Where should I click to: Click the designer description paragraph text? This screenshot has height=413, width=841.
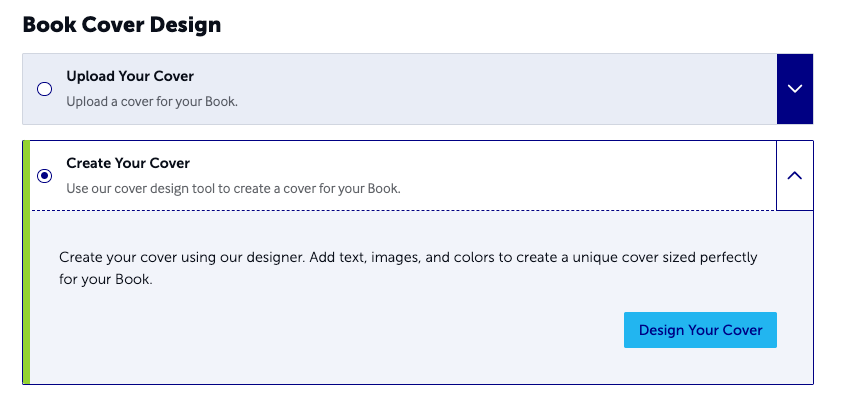[408, 268]
